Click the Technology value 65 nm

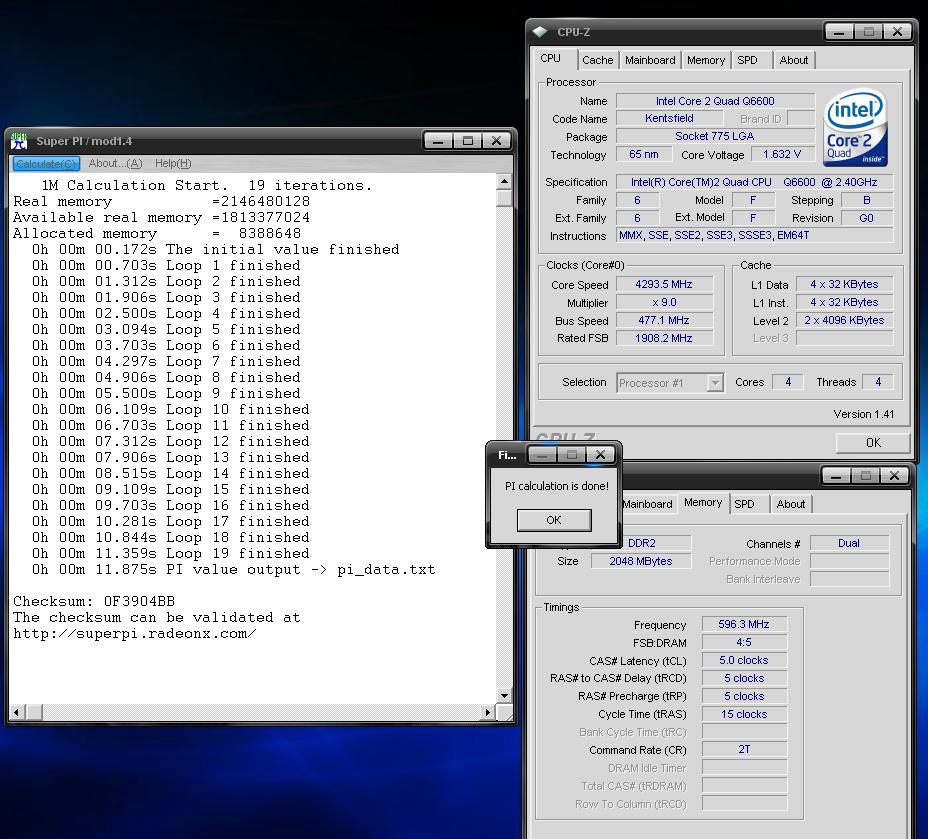click(x=644, y=154)
